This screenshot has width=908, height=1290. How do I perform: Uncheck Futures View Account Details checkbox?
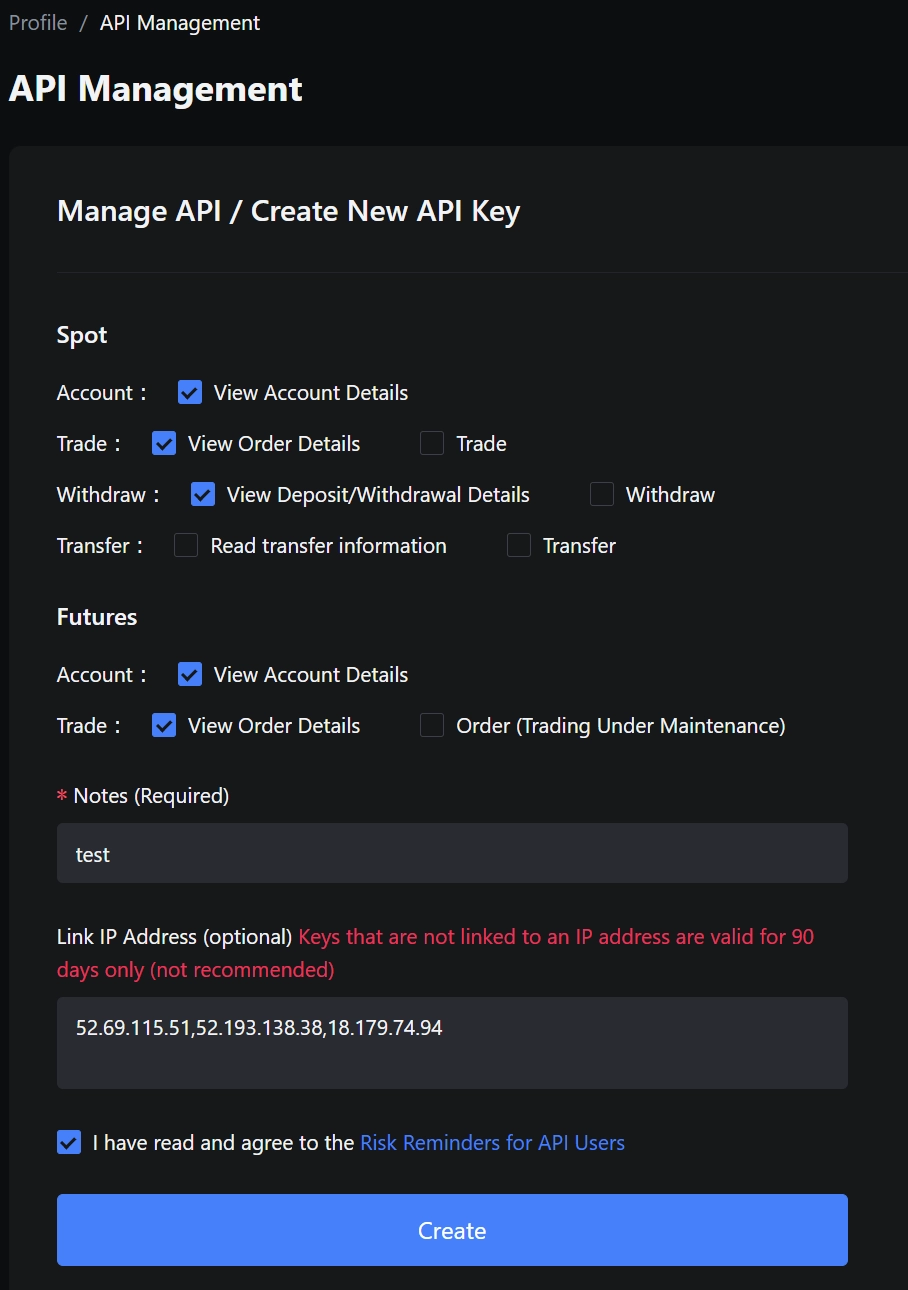[x=190, y=675]
